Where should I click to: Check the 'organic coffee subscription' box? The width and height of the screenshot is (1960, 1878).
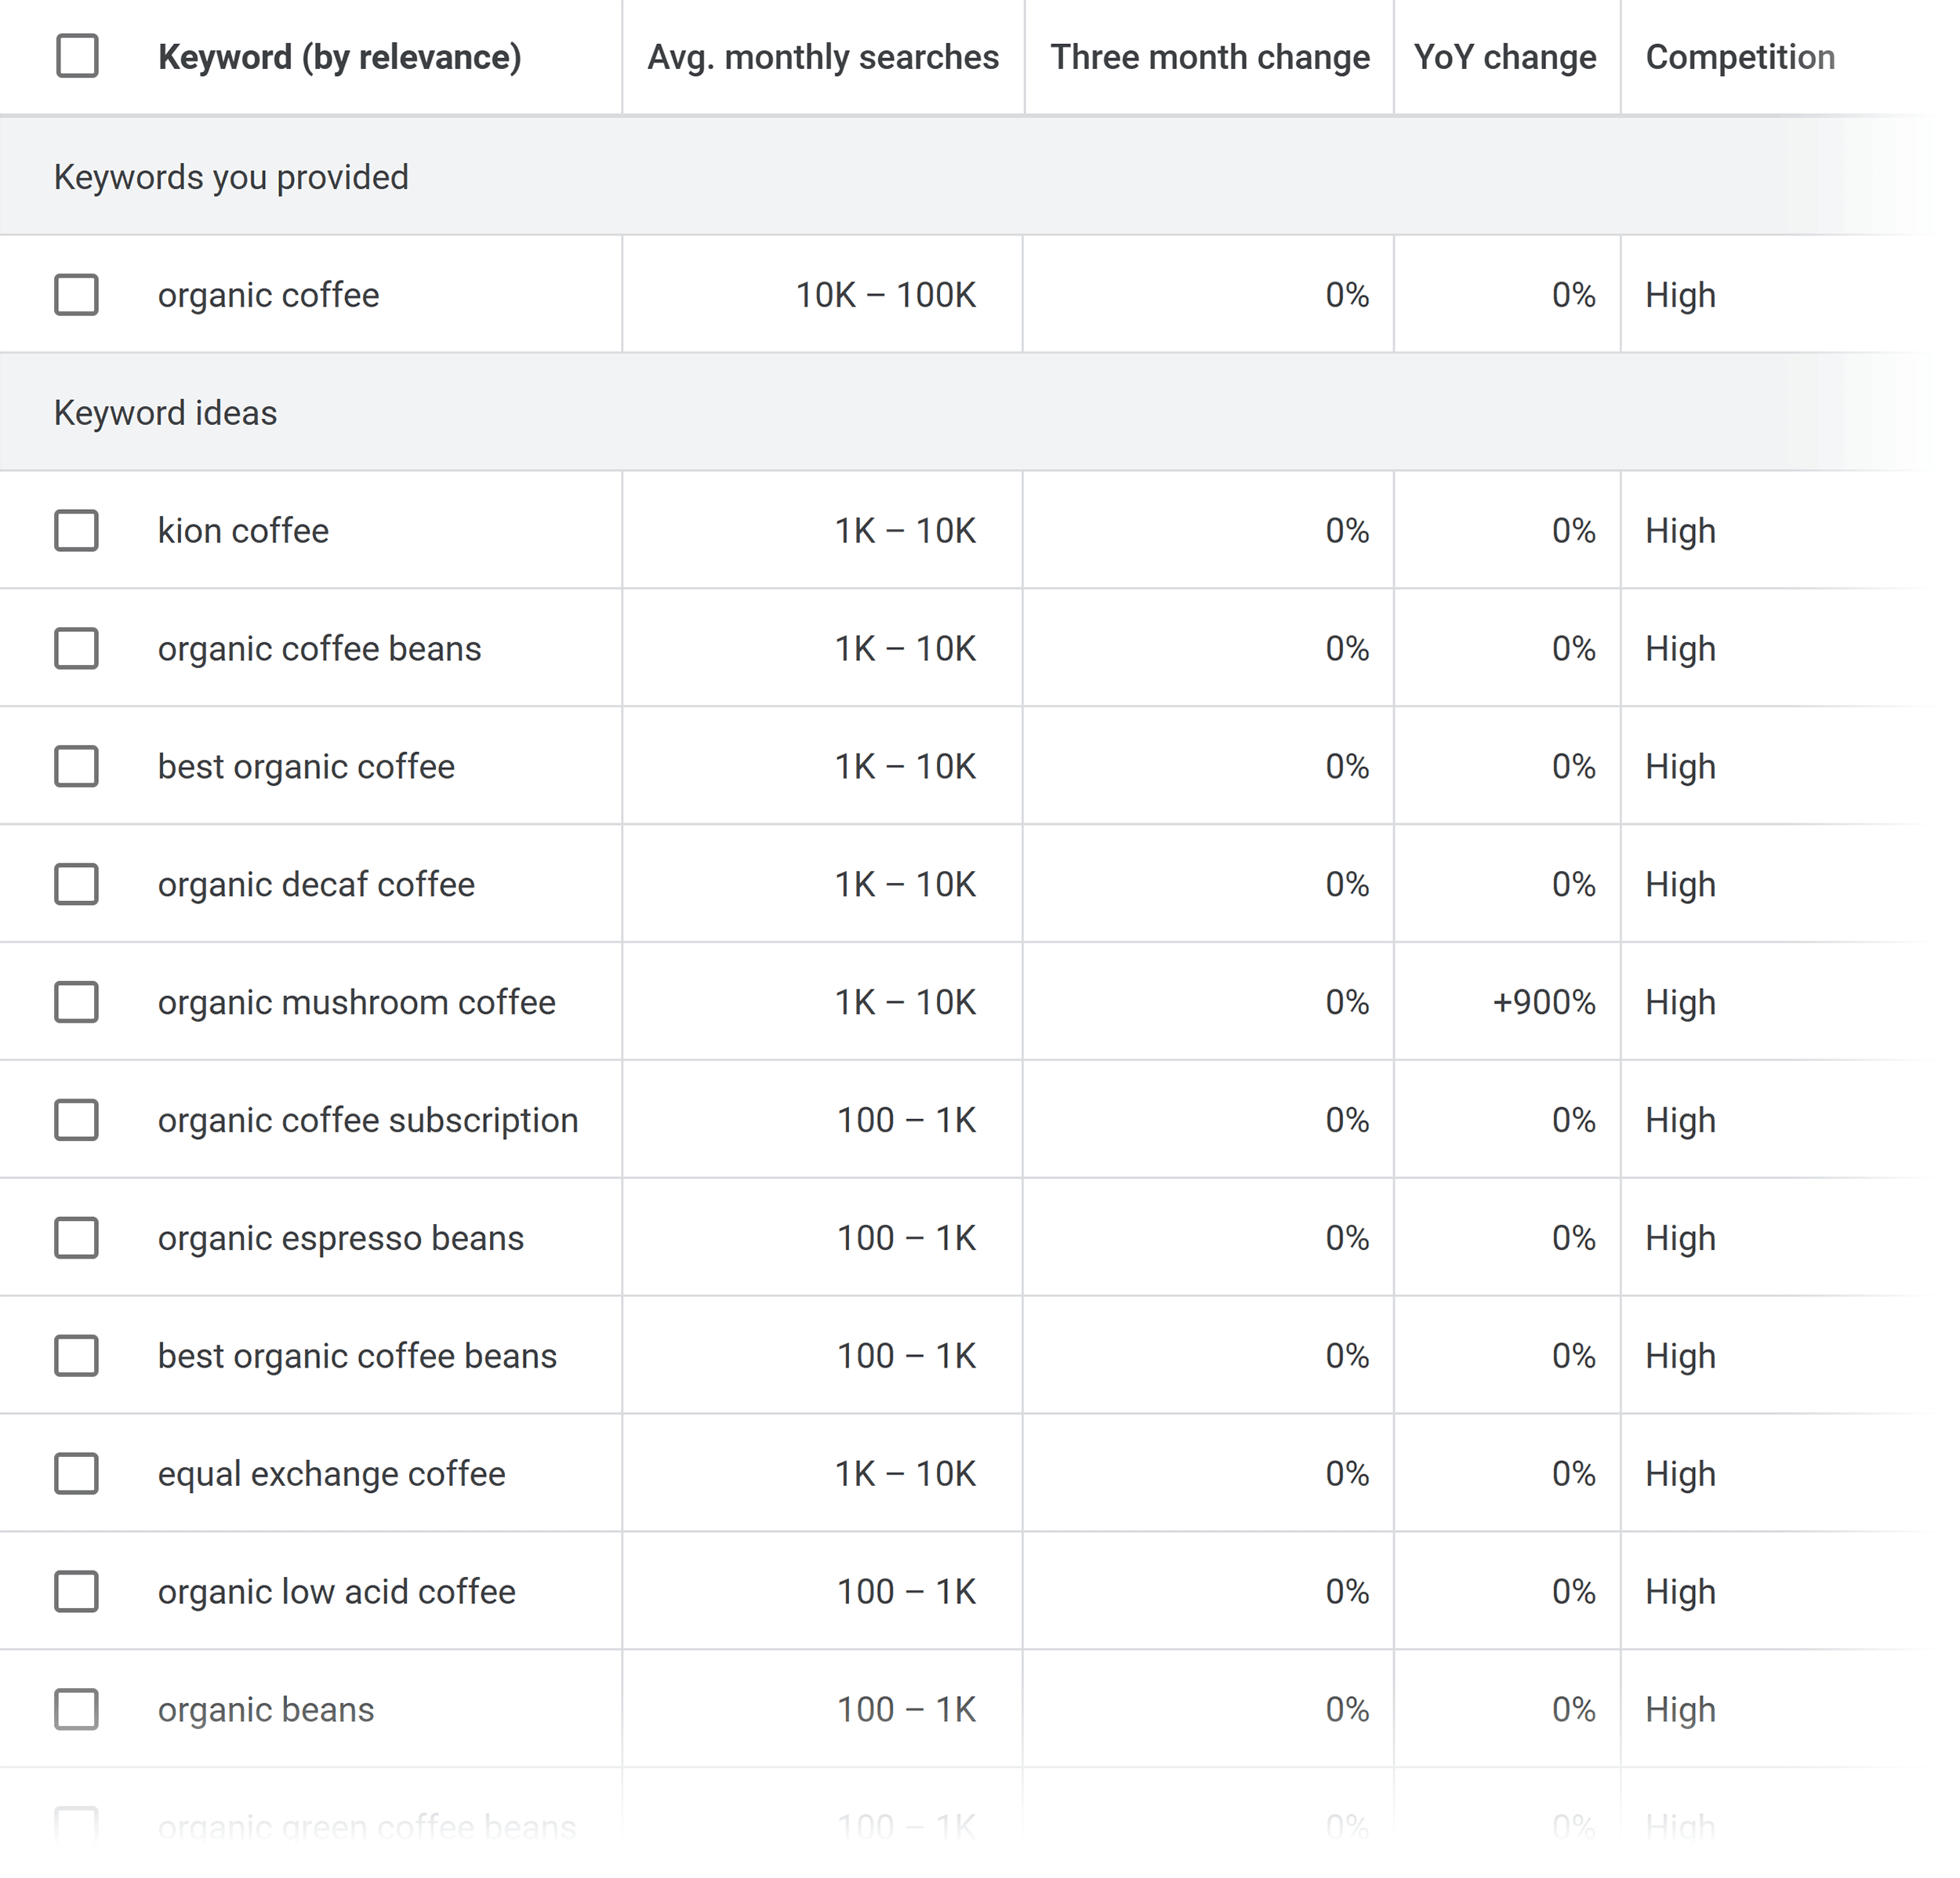(x=76, y=1120)
